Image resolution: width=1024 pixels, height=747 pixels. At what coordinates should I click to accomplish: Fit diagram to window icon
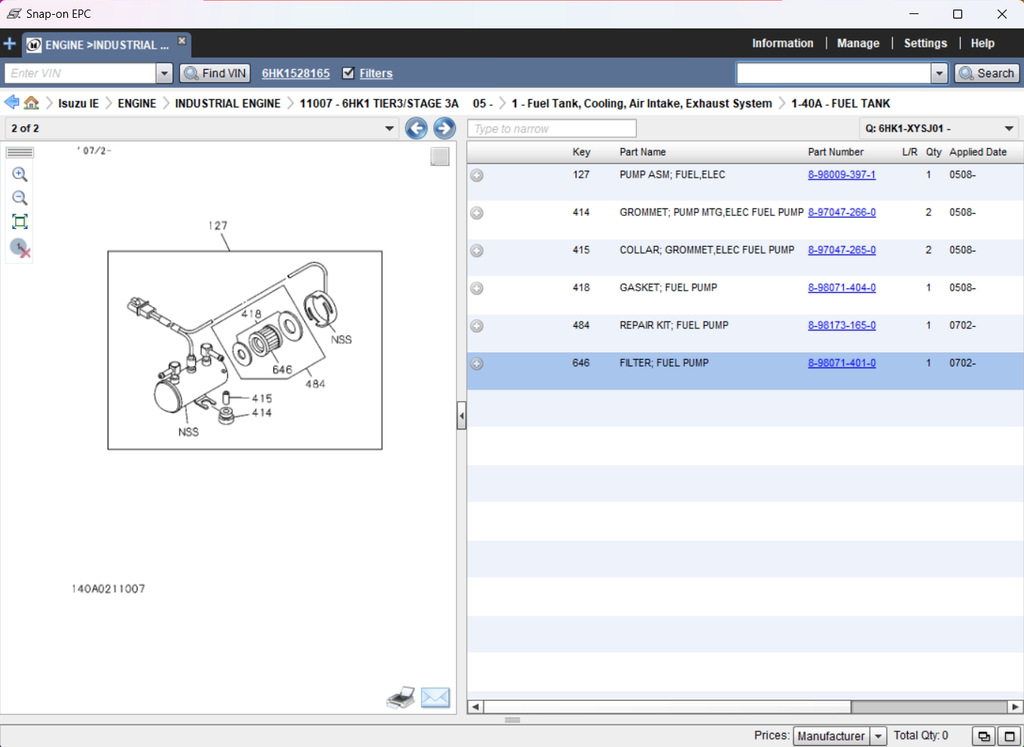point(20,221)
